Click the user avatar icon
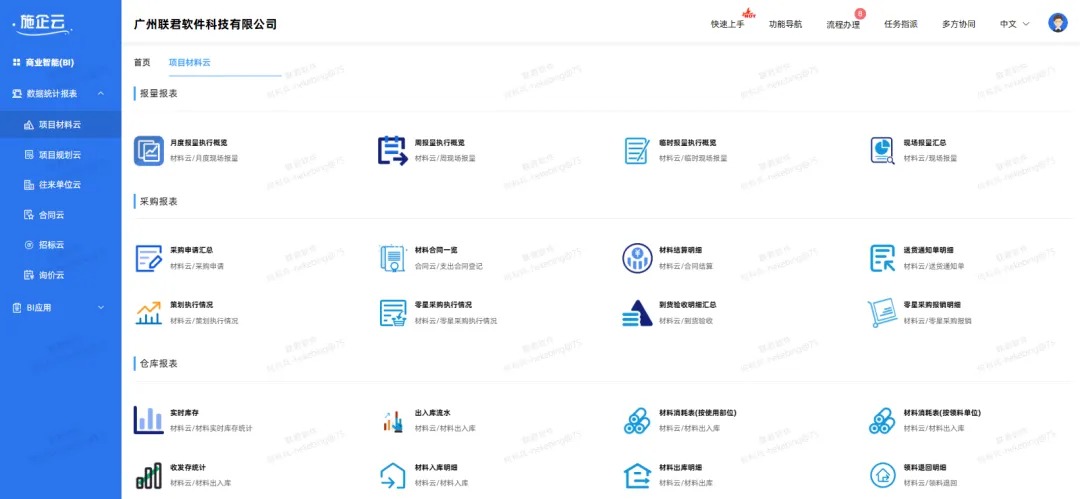Image resolution: width=1080 pixels, height=499 pixels. pyautogui.click(x=1057, y=23)
